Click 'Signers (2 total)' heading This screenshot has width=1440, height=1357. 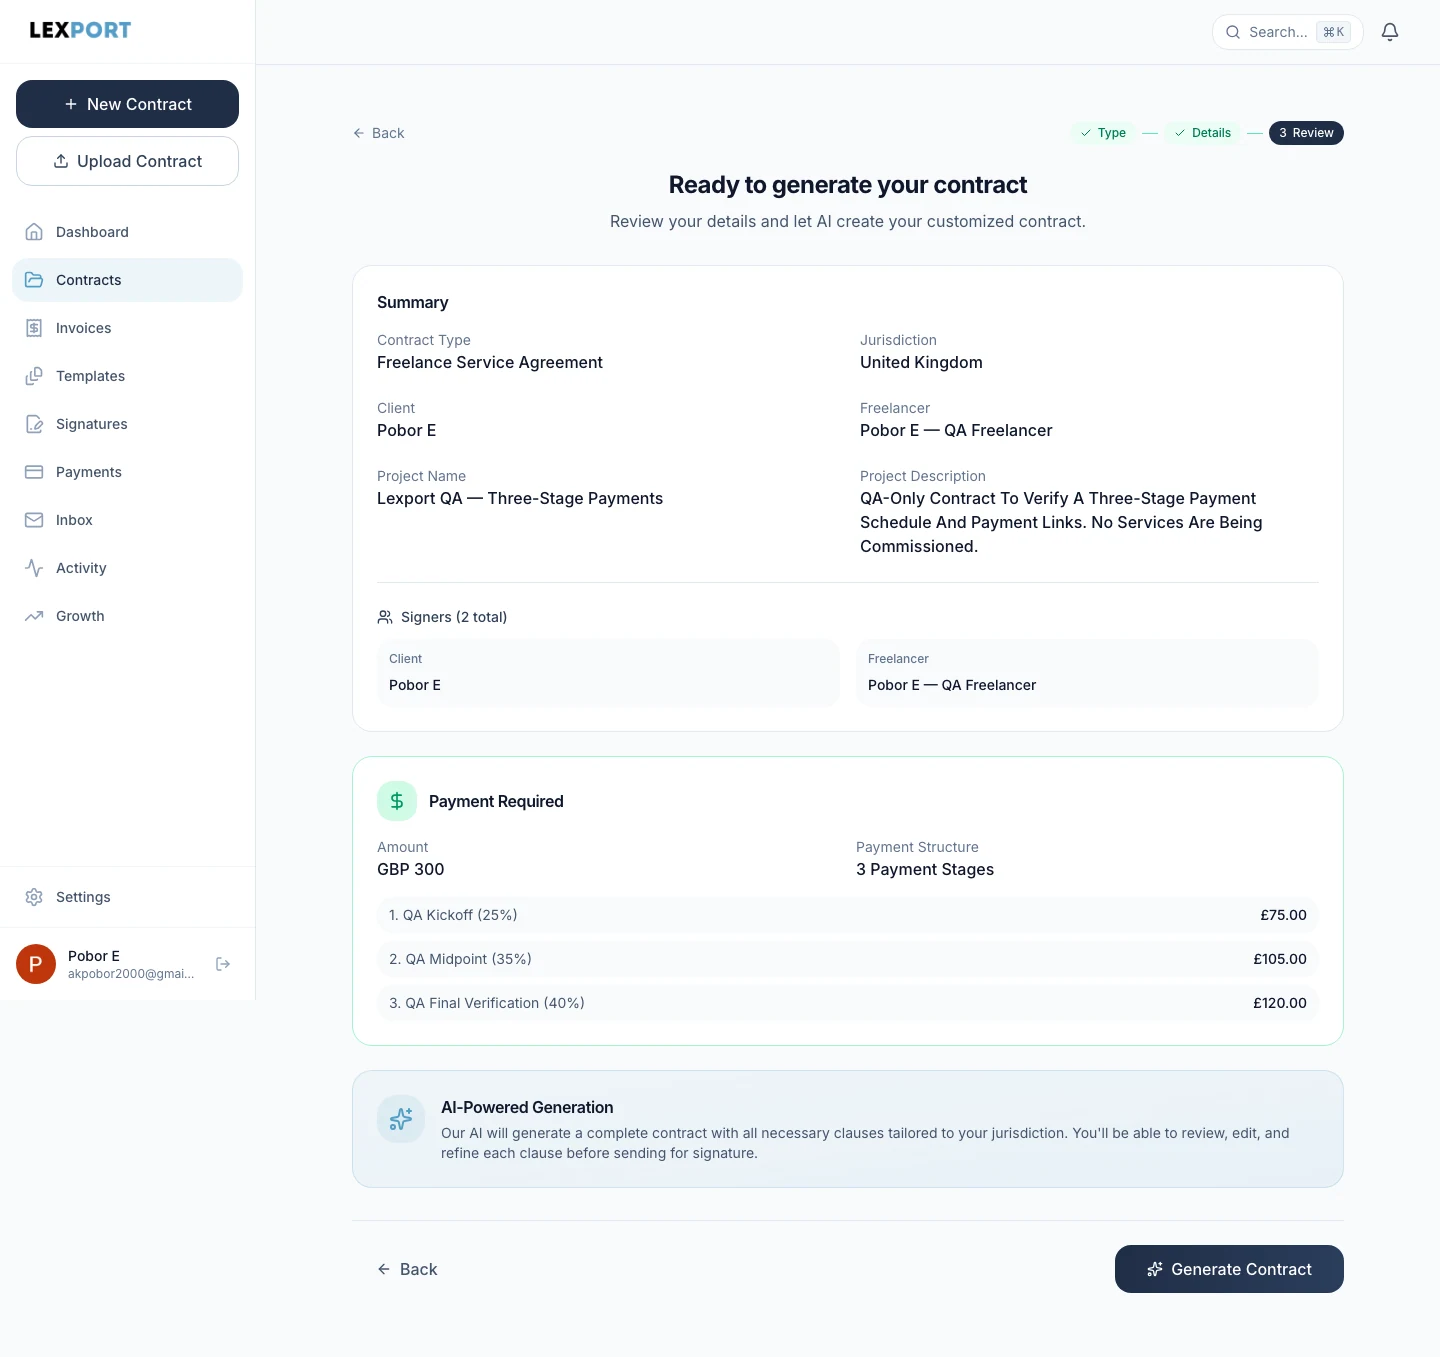tap(454, 617)
